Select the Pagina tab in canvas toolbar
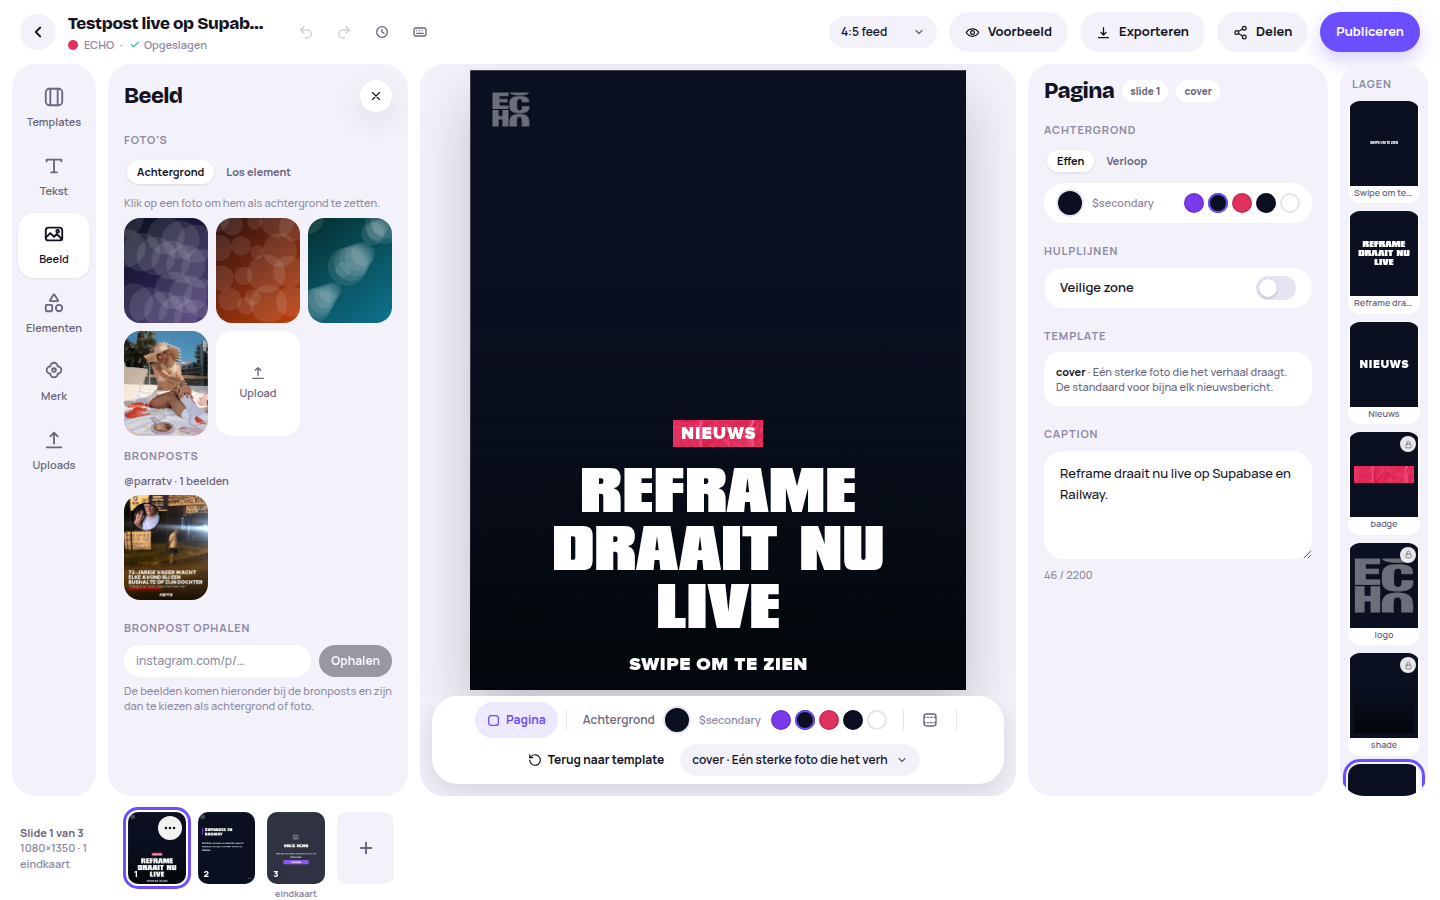Screen dimensions: 1440x900 pos(517,720)
